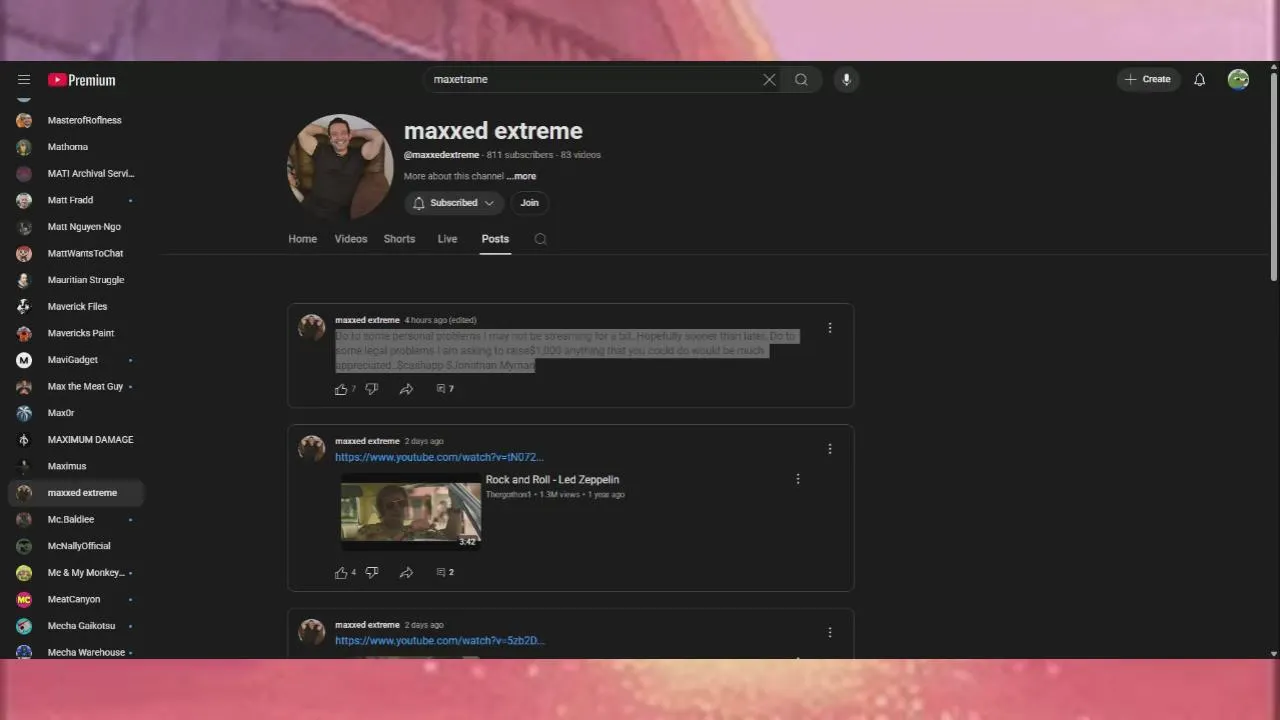Image resolution: width=1280 pixels, height=720 pixels.
Task: Switch to the Videos tab
Action: [x=351, y=239]
